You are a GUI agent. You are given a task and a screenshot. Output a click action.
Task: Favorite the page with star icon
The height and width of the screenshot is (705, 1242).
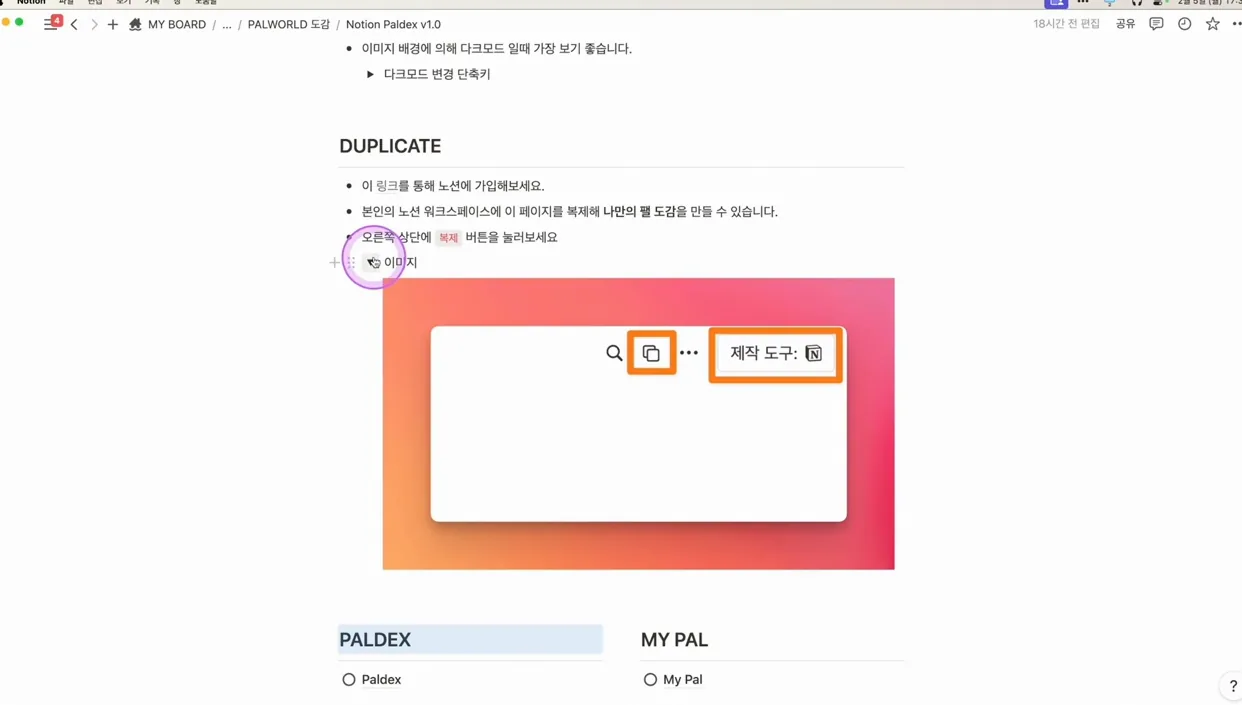(x=1212, y=24)
